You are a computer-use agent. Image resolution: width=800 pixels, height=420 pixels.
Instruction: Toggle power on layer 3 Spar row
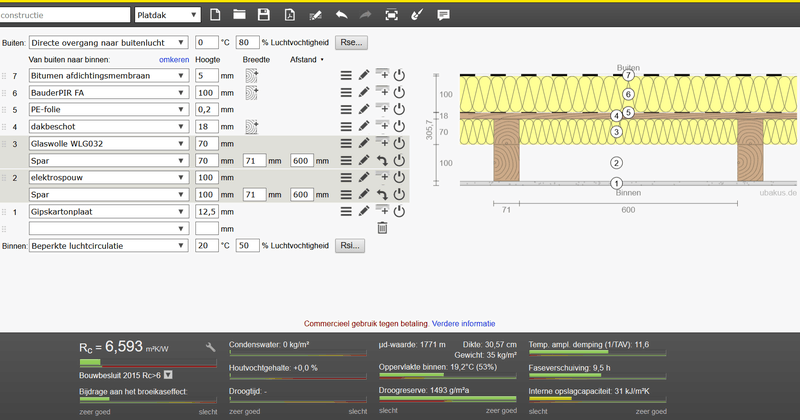click(x=399, y=161)
